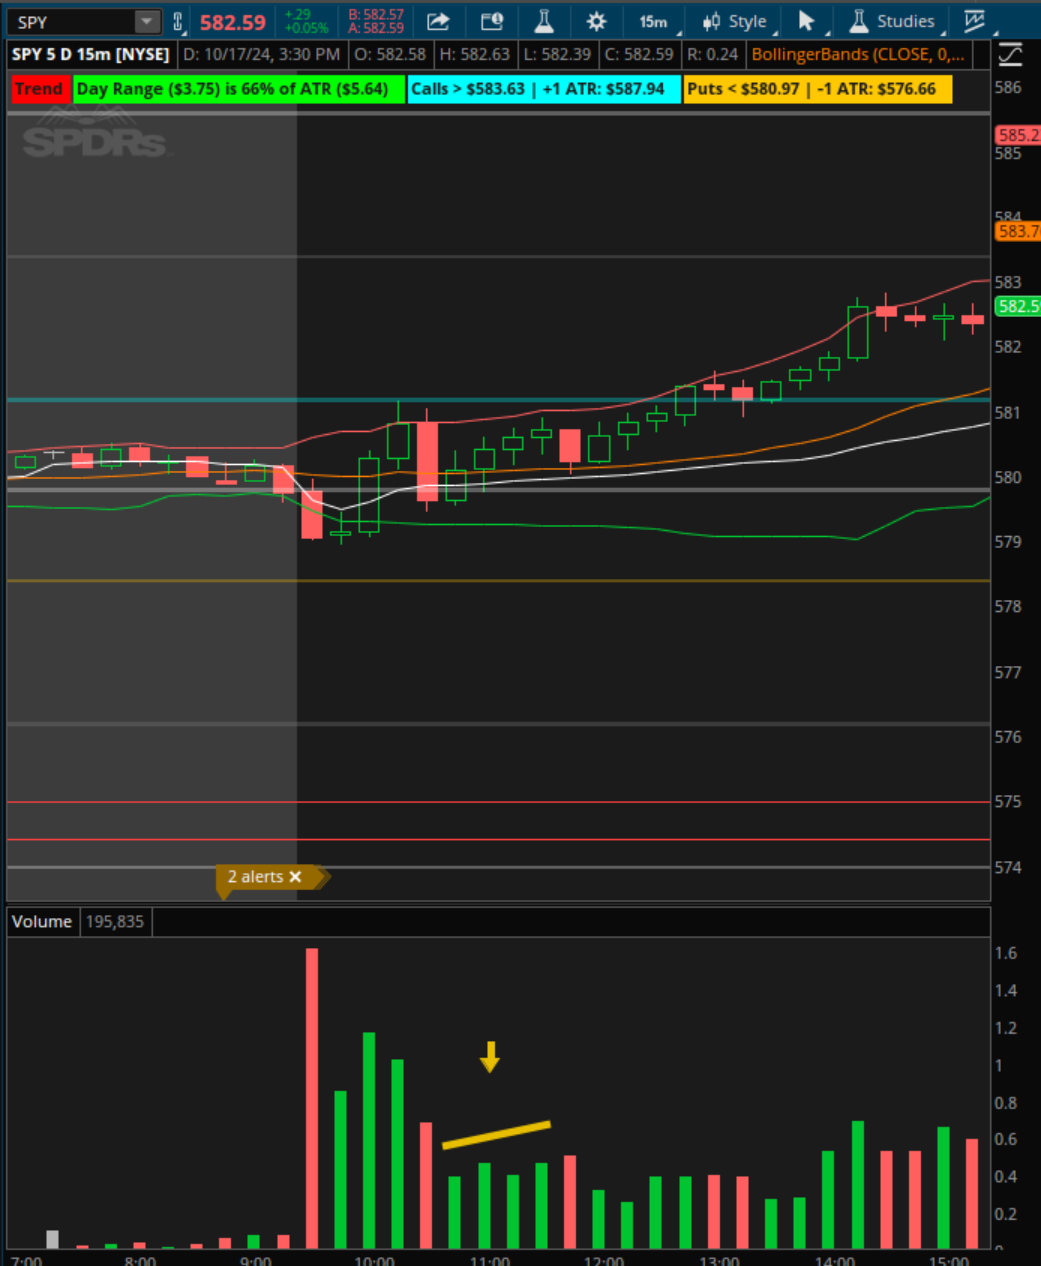The image size is (1041, 1266).
Task: Click the L: 582.39 low value
Action: tap(557, 55)
